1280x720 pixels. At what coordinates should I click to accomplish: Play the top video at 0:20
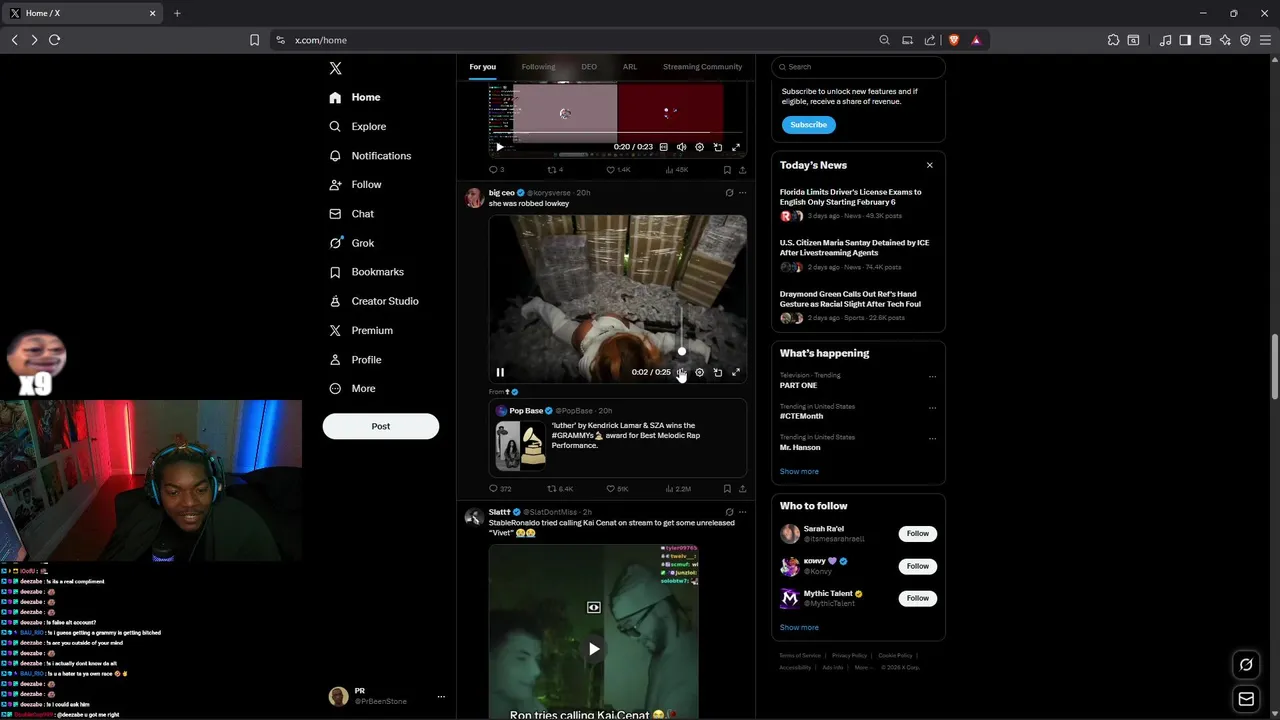click(500, 147)
